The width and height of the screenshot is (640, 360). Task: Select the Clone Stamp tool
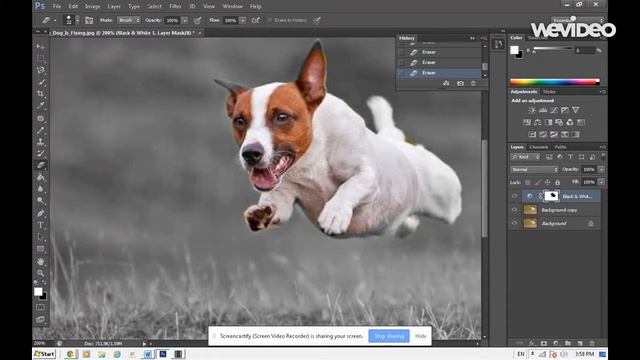point(40,142)
